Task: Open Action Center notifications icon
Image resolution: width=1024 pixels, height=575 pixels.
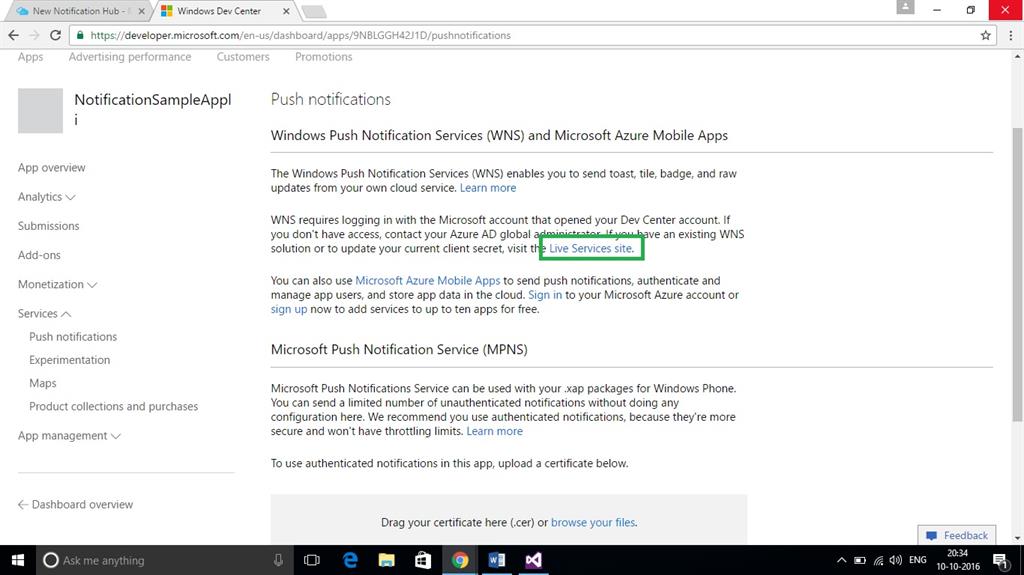Action: [1001, 561]
